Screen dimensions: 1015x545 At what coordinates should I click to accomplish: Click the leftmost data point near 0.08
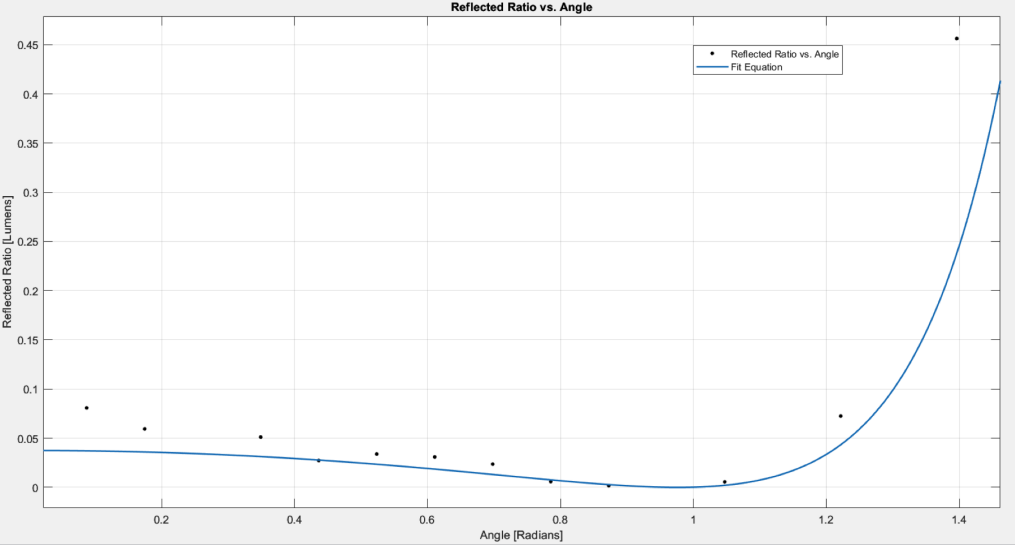tap(87, 408)
